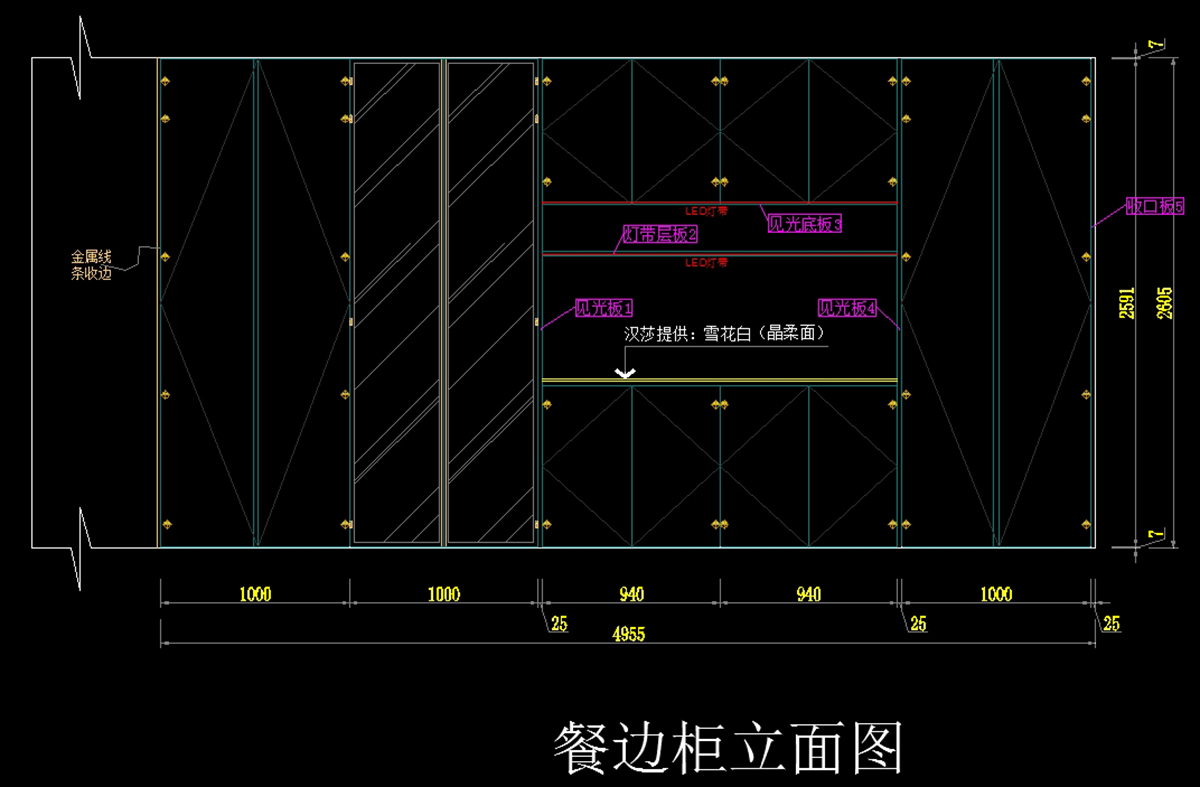The height and width of the screenshot is (787, 1200).
Task: Click the 见光底板3 callout label
Action: (x=804, y=224)
